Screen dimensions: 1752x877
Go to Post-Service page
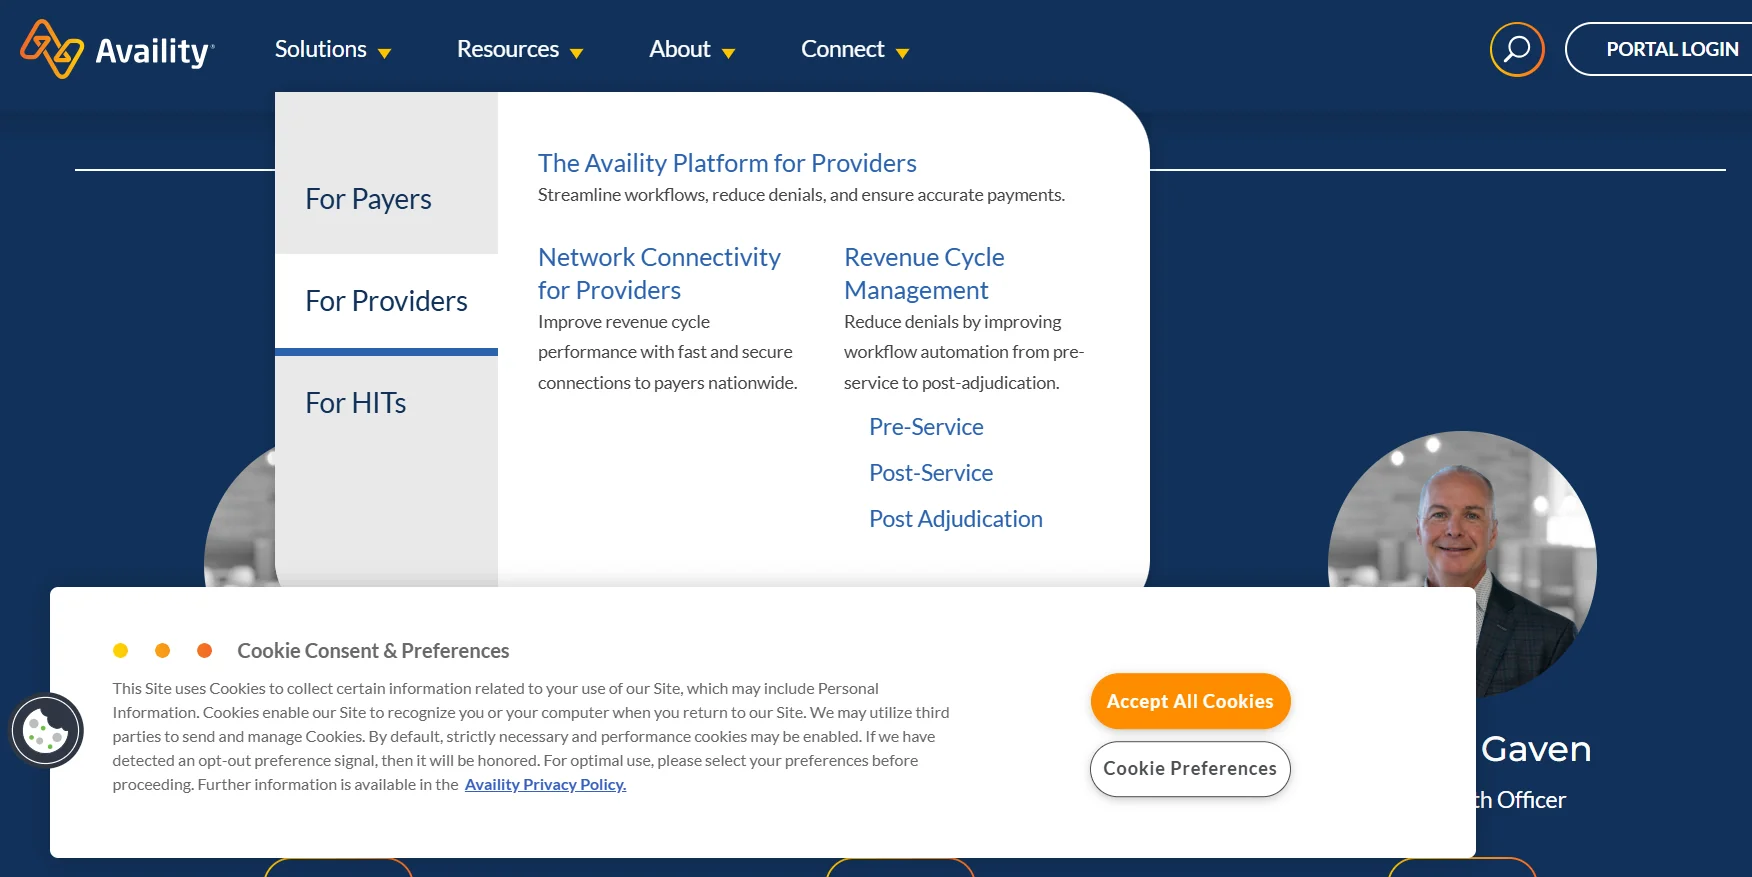[931, 473]
